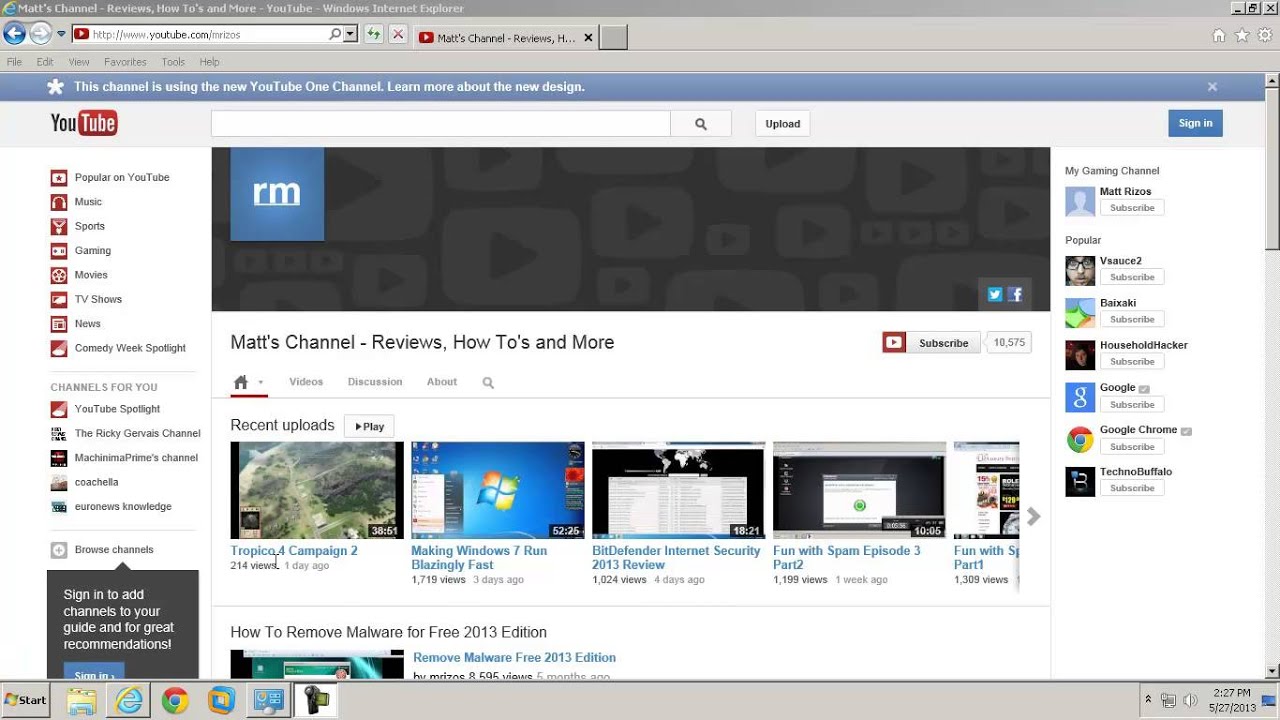Open Chrome from the taskbar
The height and width of the screenshot is (720, 1280).
pyautogui.click(x=175, y=700)
